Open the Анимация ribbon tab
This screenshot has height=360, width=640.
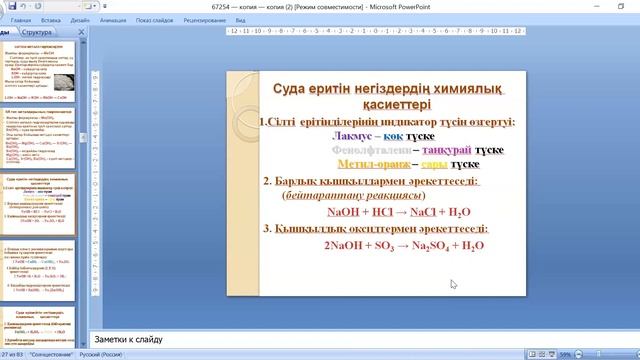[x=113, y=20]
